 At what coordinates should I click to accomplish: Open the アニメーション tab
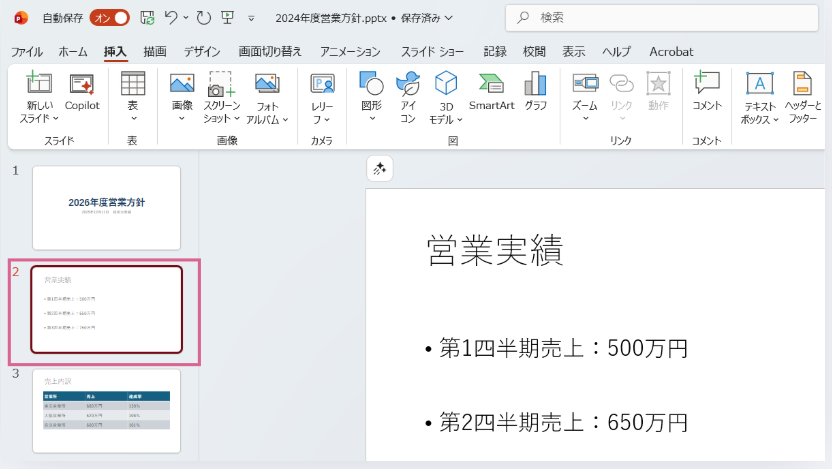[350, 51]
